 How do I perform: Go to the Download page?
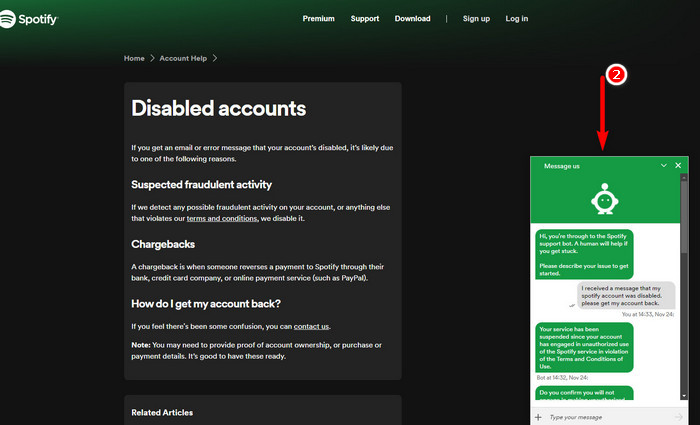pyautogui.click(x=412, y=19)
